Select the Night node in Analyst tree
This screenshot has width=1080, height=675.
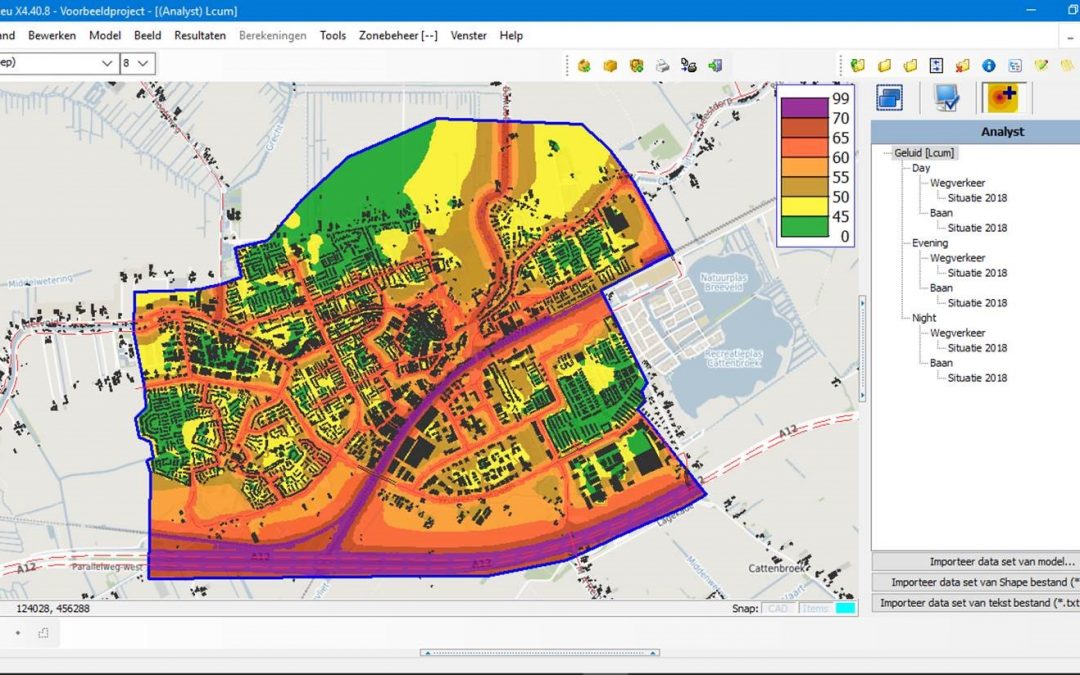924,318
